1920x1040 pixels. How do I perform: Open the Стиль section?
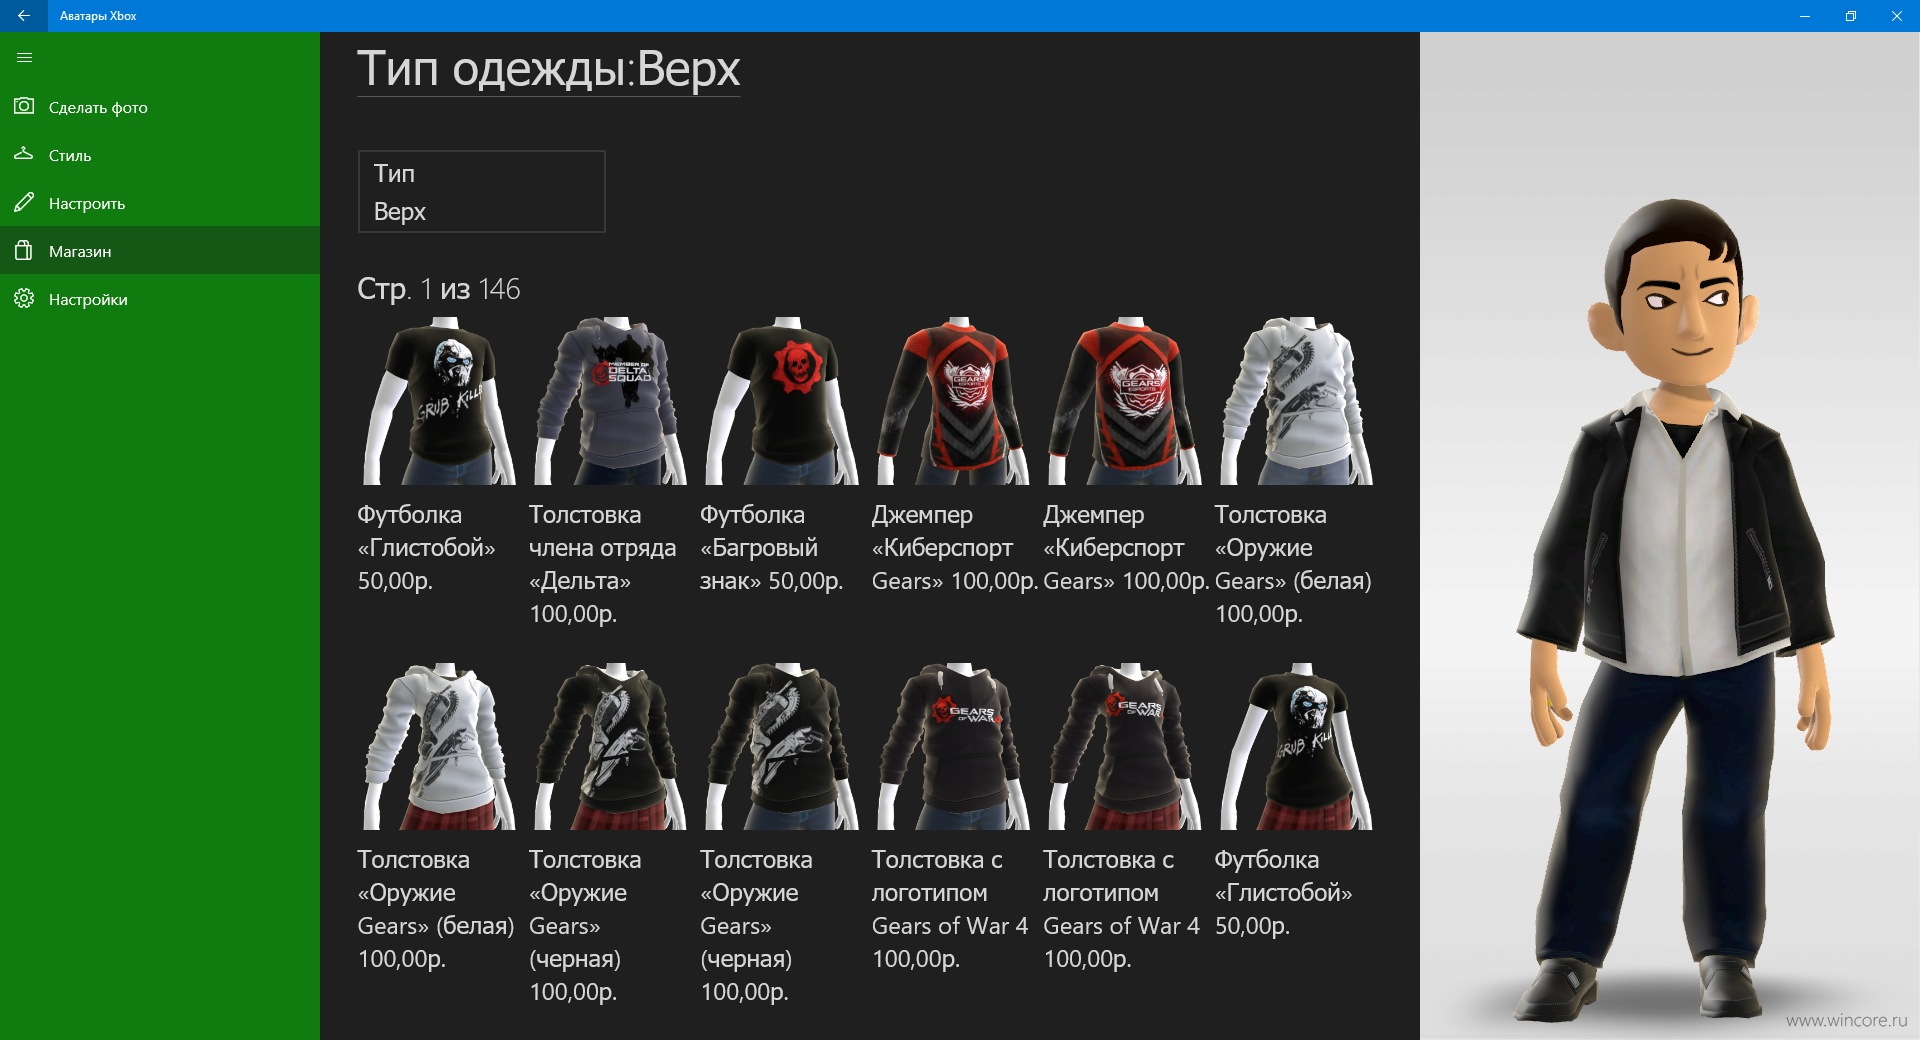tap(160, 155)
